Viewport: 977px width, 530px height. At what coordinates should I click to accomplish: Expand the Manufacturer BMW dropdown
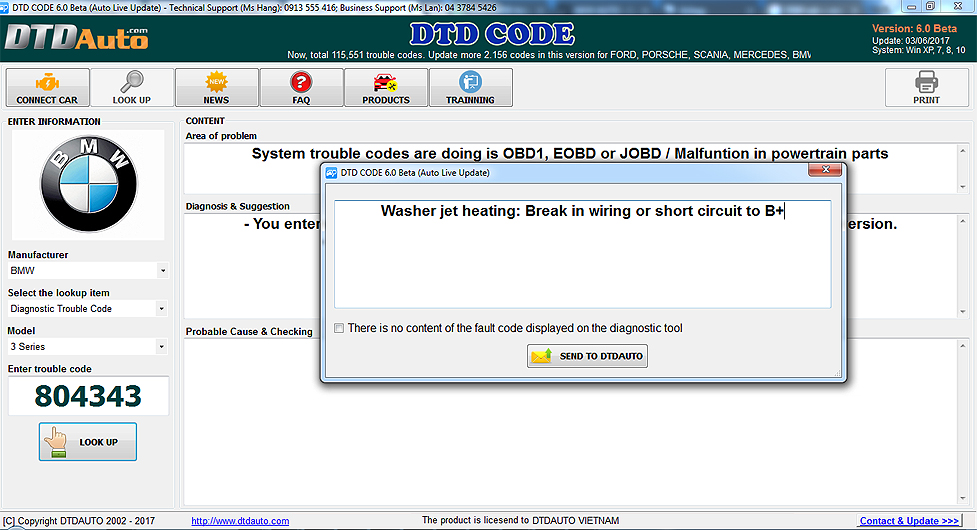163,271
